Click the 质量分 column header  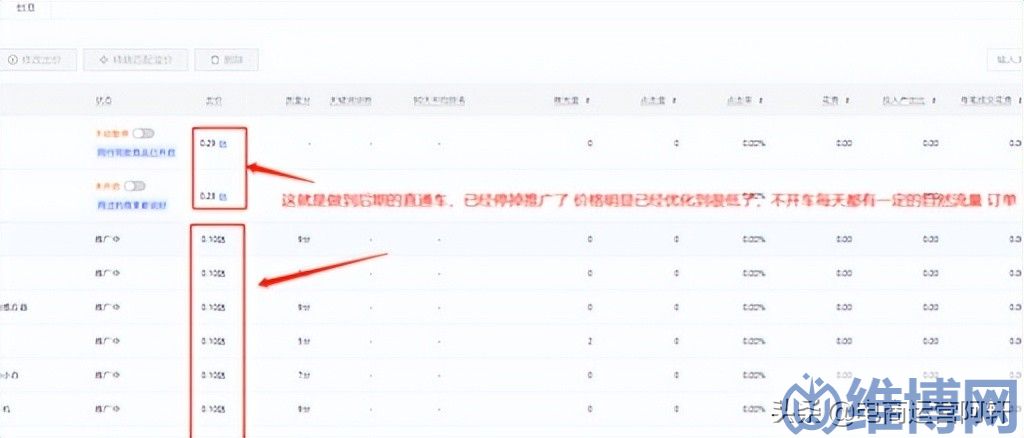point(298,101)
